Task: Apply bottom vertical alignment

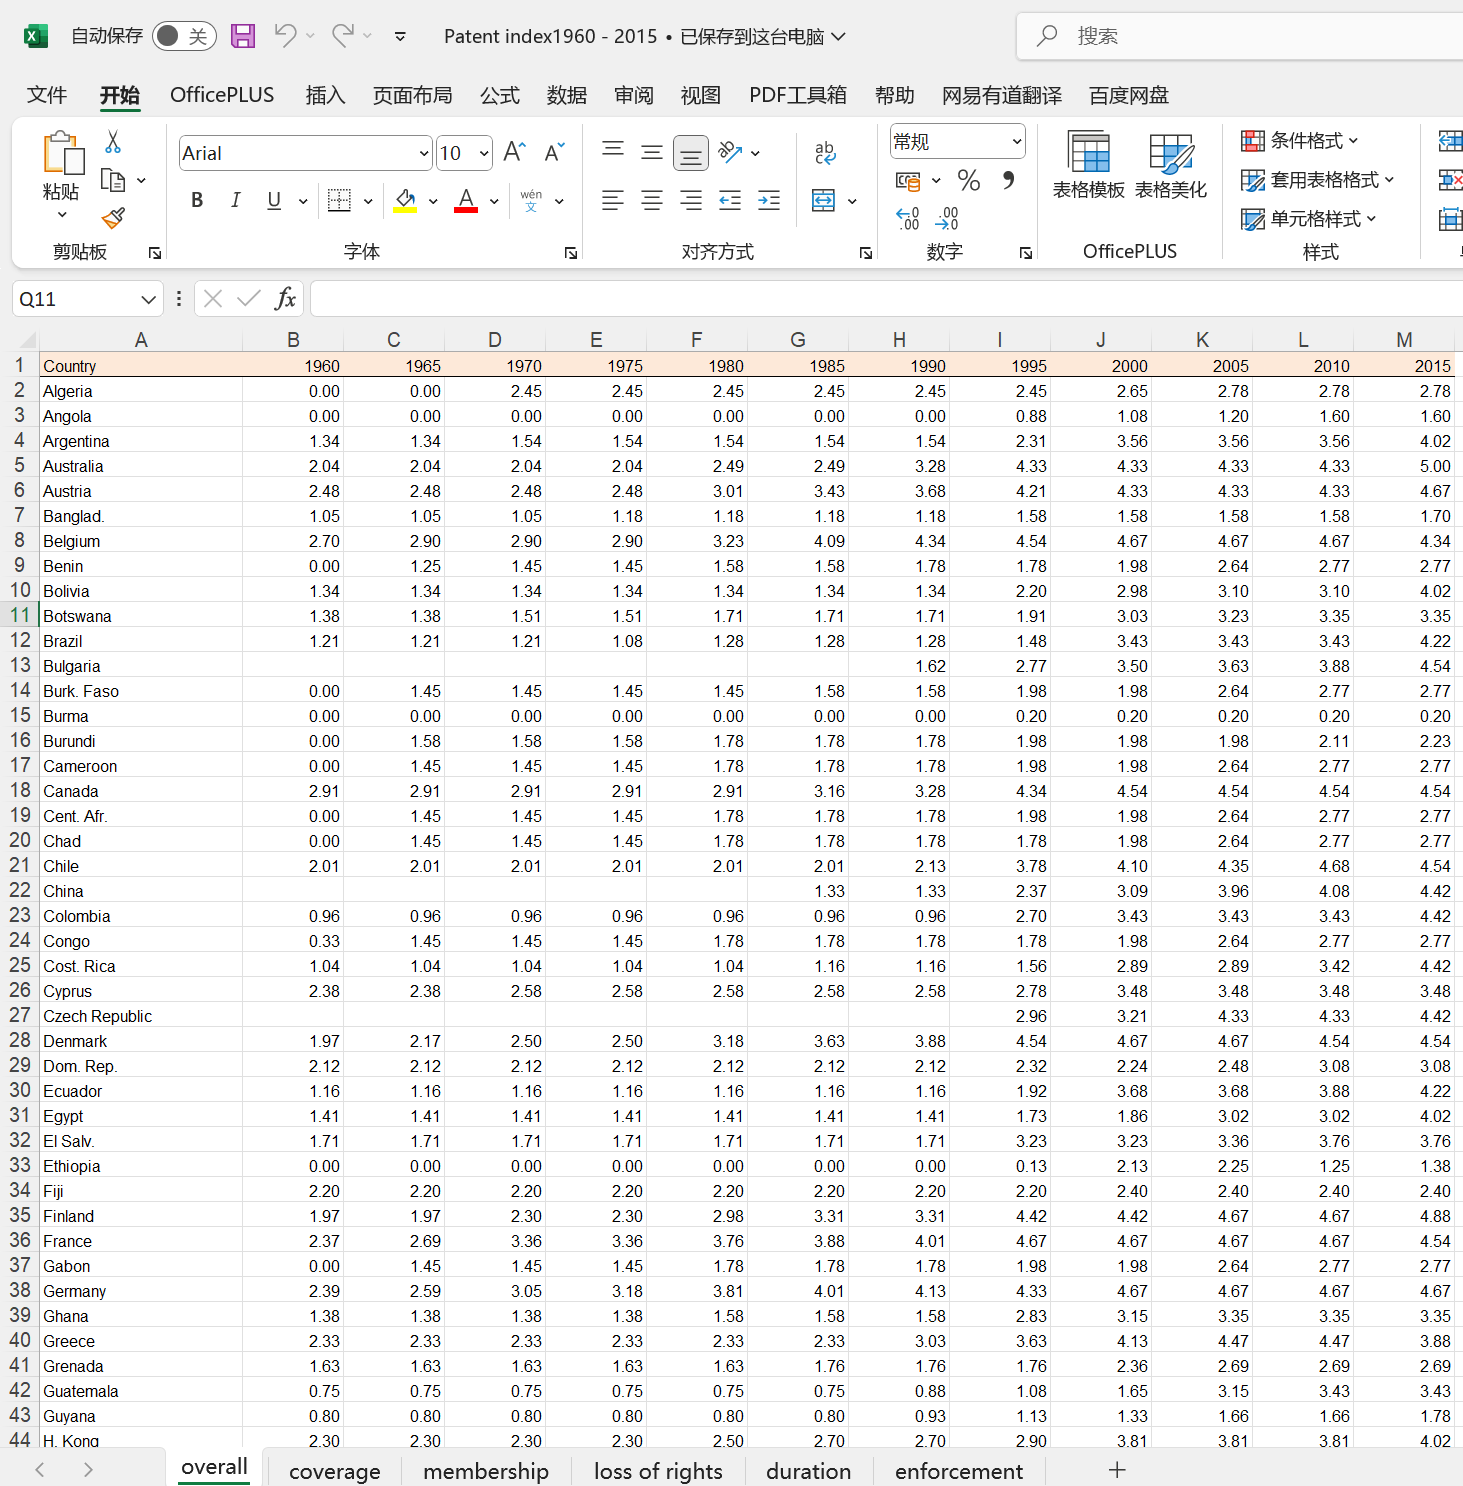Action: click(691, 153)
